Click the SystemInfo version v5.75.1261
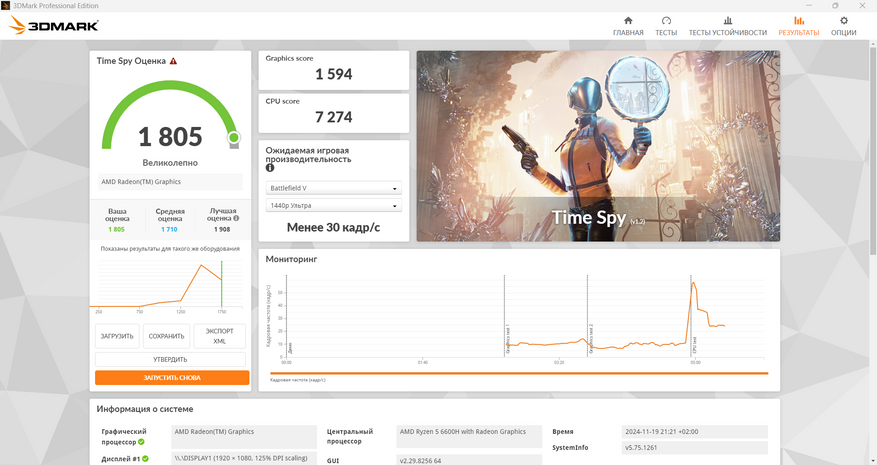 [x=694, y=448]
